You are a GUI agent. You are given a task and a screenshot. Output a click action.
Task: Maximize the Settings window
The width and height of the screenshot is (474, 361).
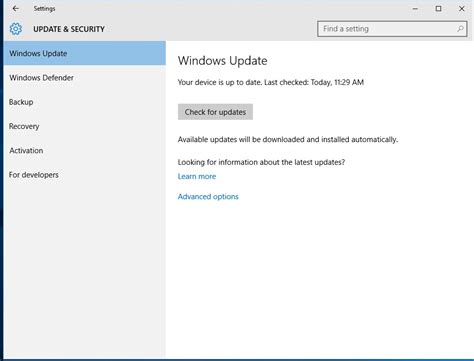pos(438,9)
